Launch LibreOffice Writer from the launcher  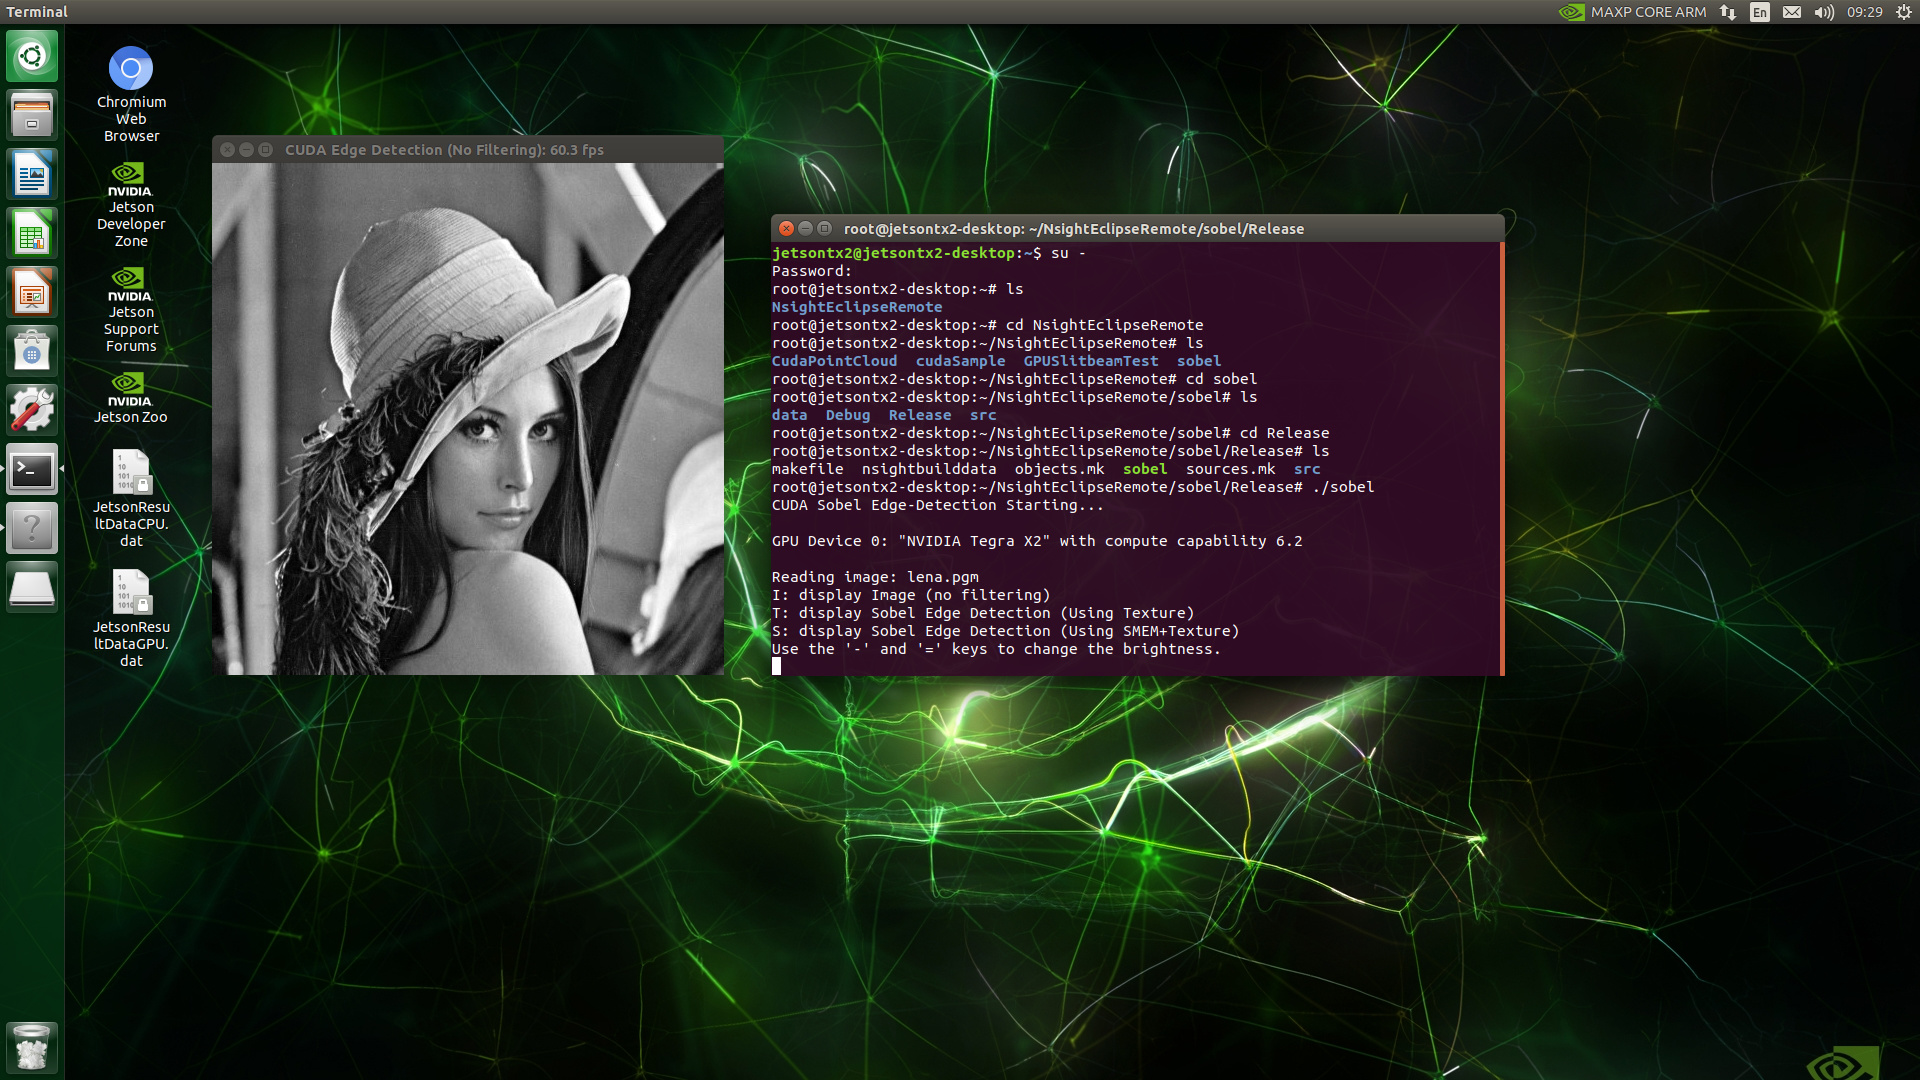coord(32,173)
